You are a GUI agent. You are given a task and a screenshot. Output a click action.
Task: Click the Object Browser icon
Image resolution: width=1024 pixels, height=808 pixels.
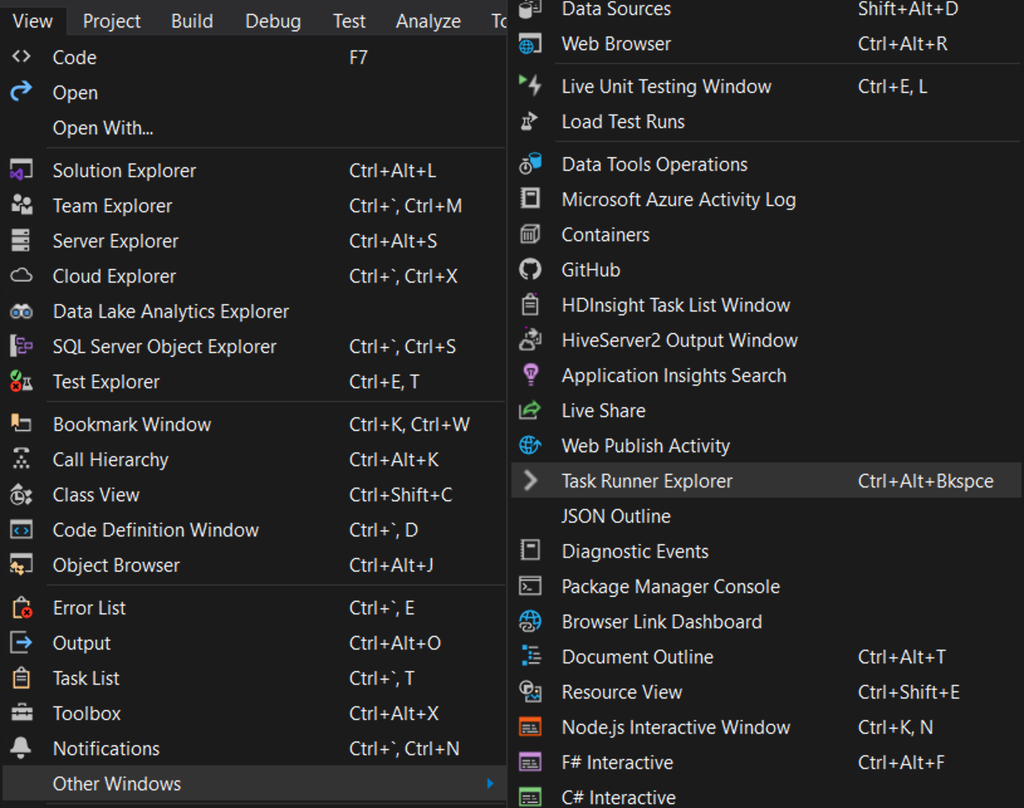[x=21, y=564]
